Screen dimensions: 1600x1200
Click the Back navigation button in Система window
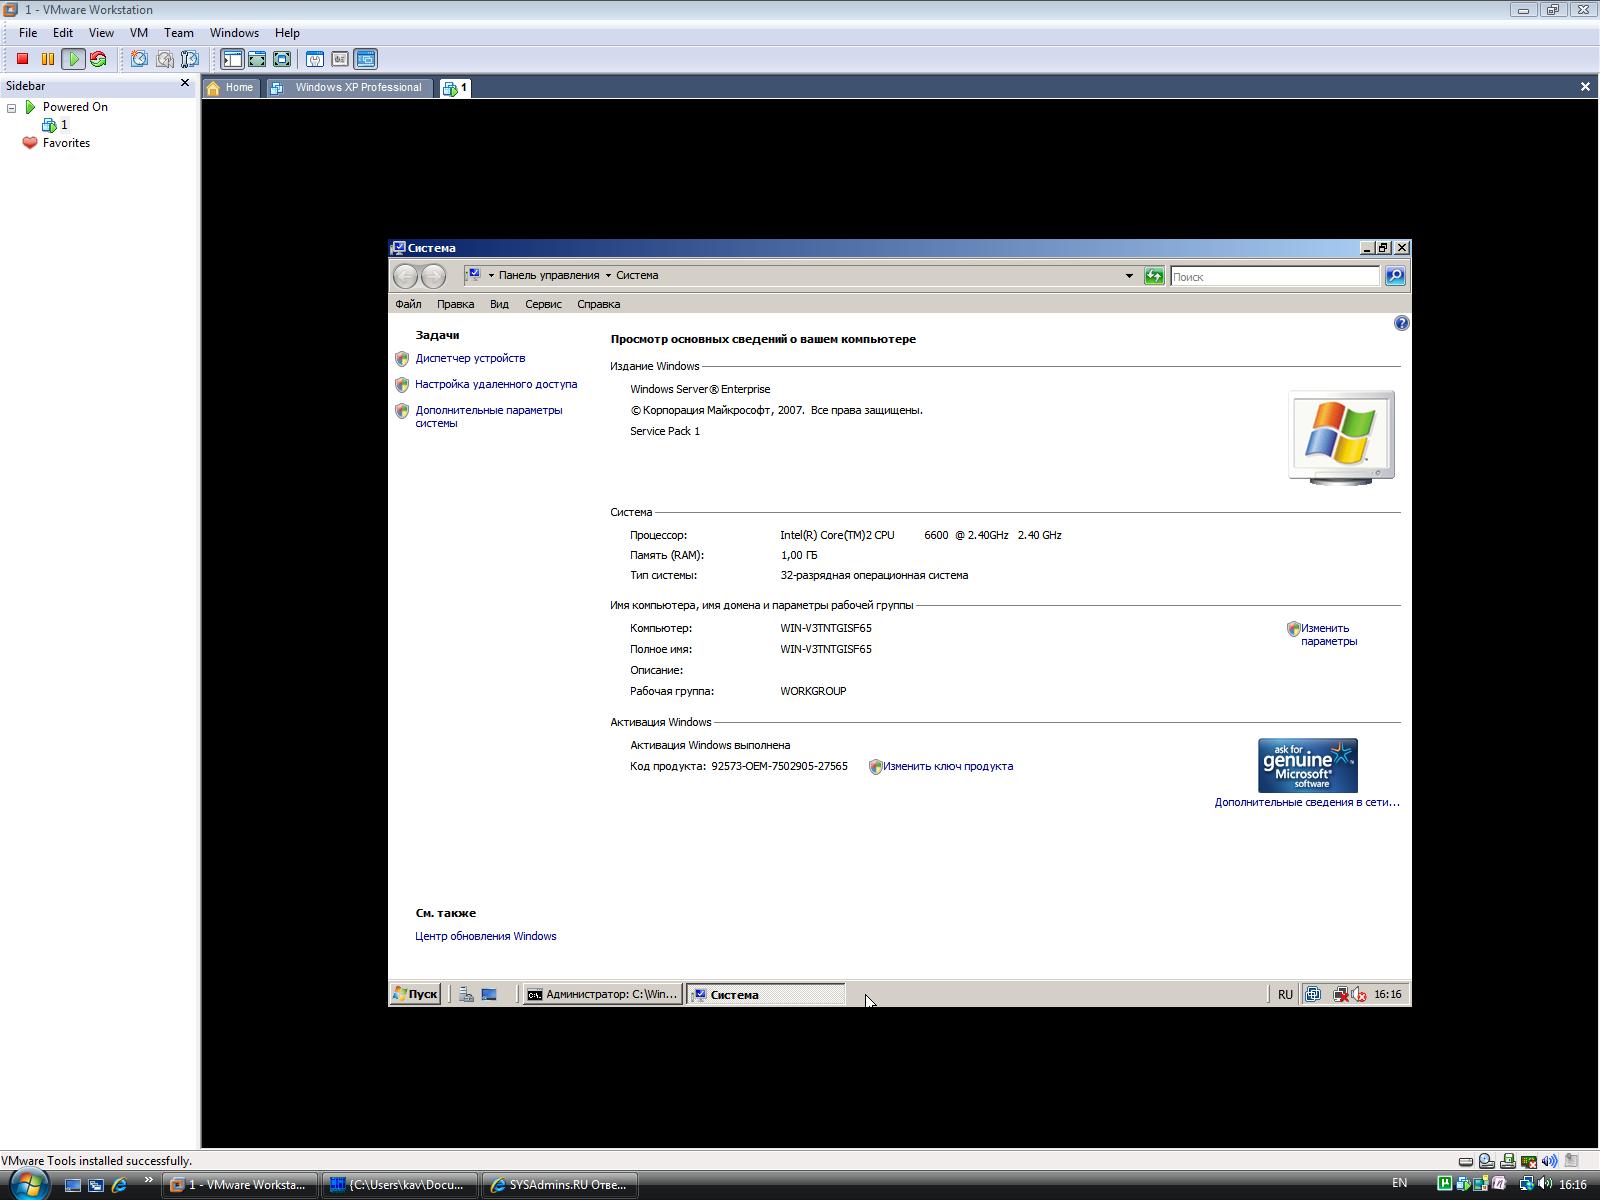click(405, 276)
